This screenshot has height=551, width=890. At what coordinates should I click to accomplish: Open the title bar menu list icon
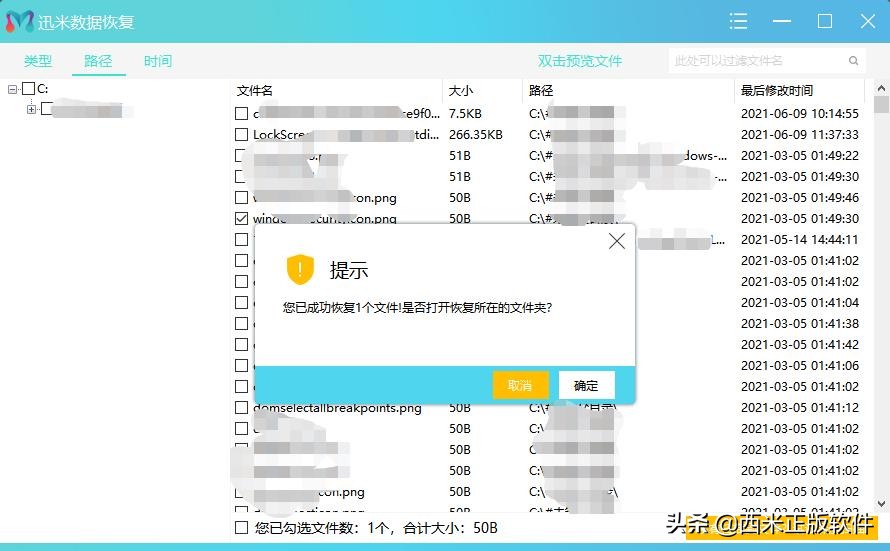point(738,21)
